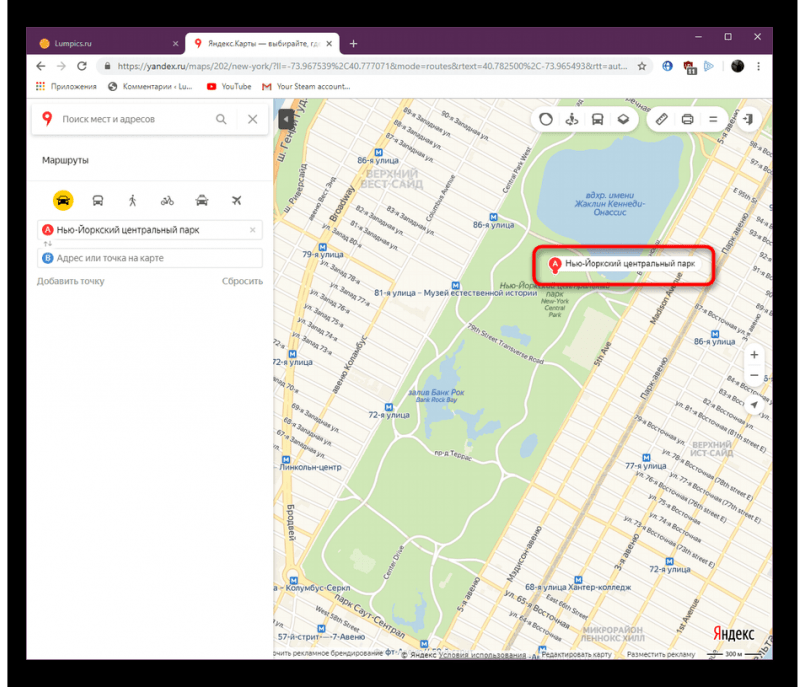Screen dimensions: 800x687
Task: Click Сбросить to reset route
Action: point(242,281)
